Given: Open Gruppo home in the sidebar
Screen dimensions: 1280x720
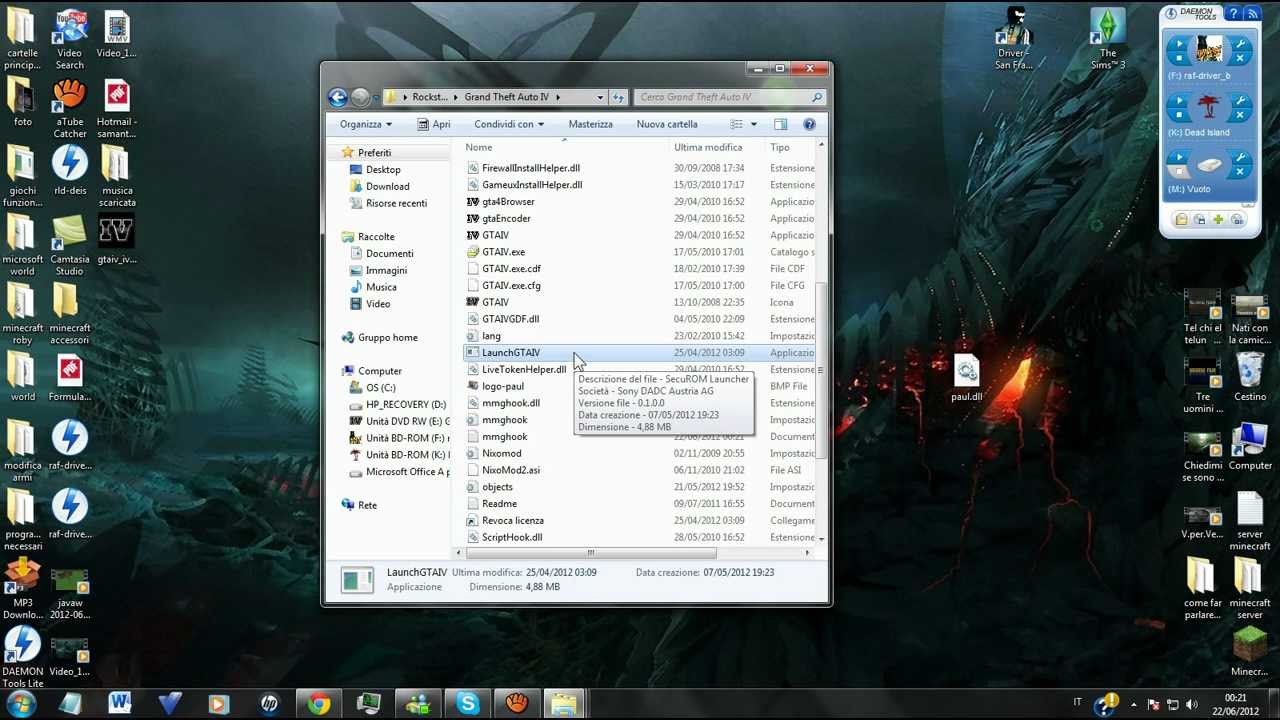Looking at the screenshot, I should 388,337.
